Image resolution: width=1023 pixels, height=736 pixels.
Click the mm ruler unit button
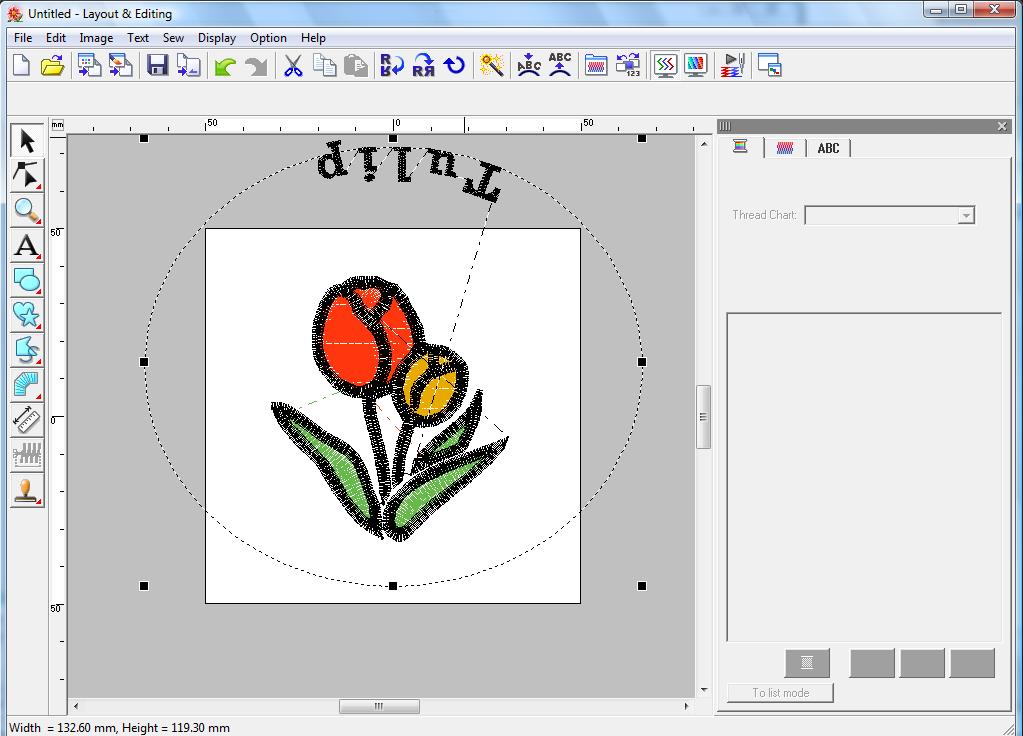pyautogui.click(x=58, y=125)
